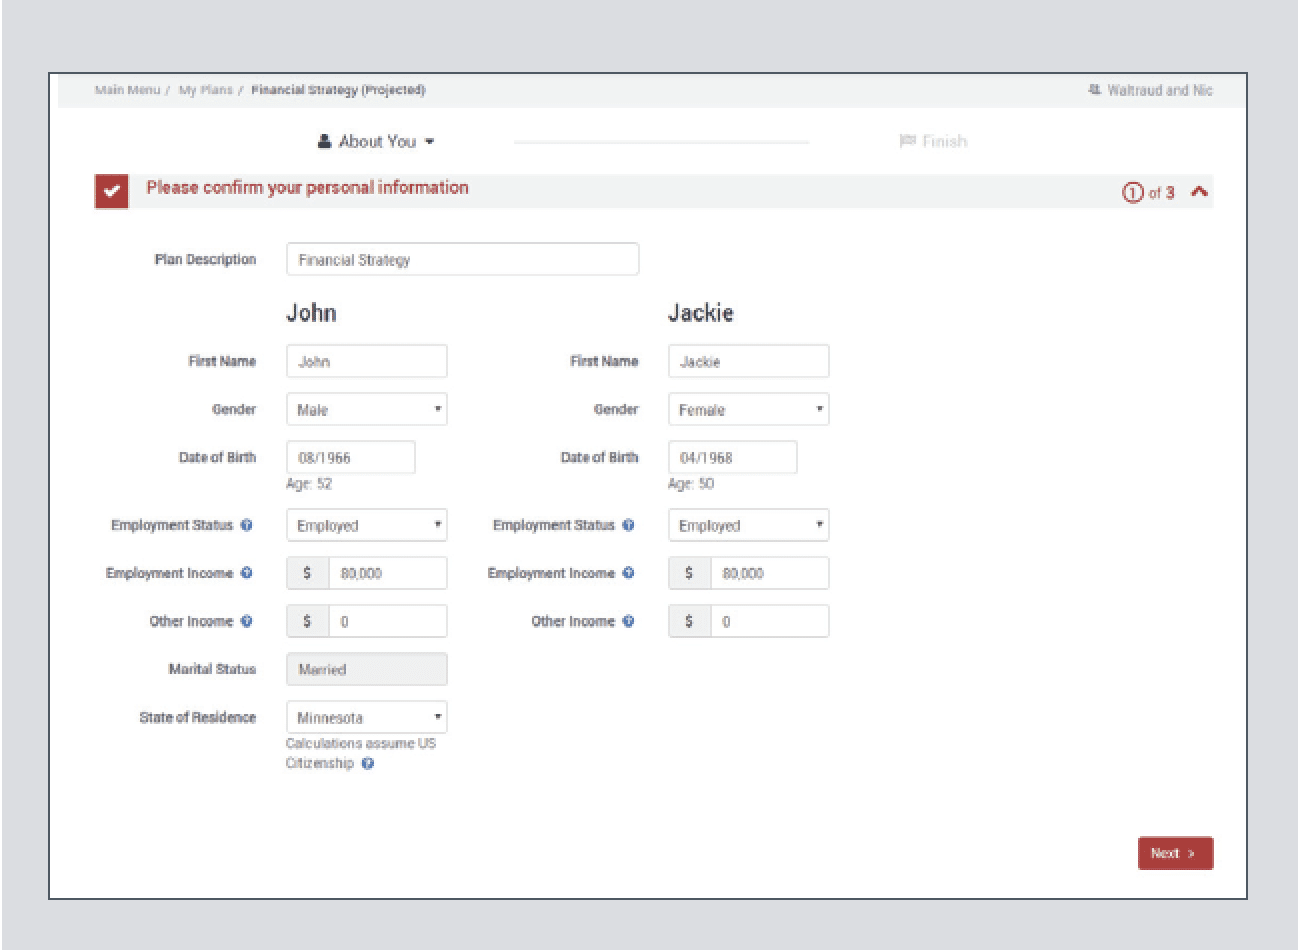The height and width of the screenshot is (950, 1298).
Task: Click Jackie's First Name field
Action: click(748, 361)
